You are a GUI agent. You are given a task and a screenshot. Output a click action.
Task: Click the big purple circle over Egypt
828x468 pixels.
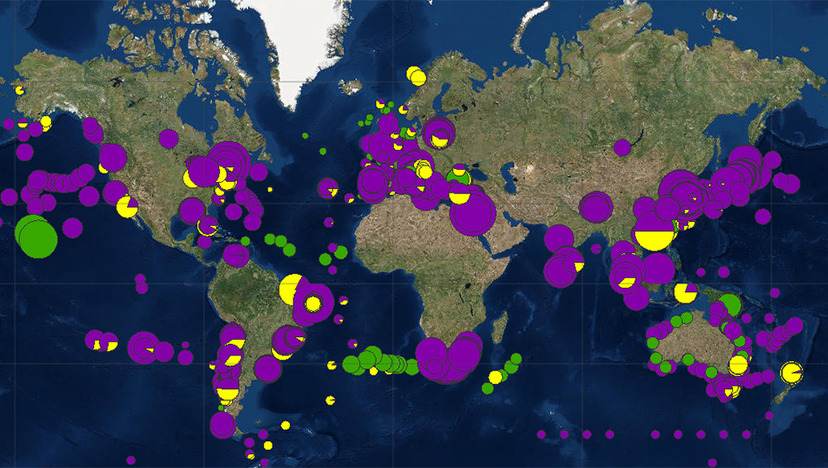[x=473, y=213]
